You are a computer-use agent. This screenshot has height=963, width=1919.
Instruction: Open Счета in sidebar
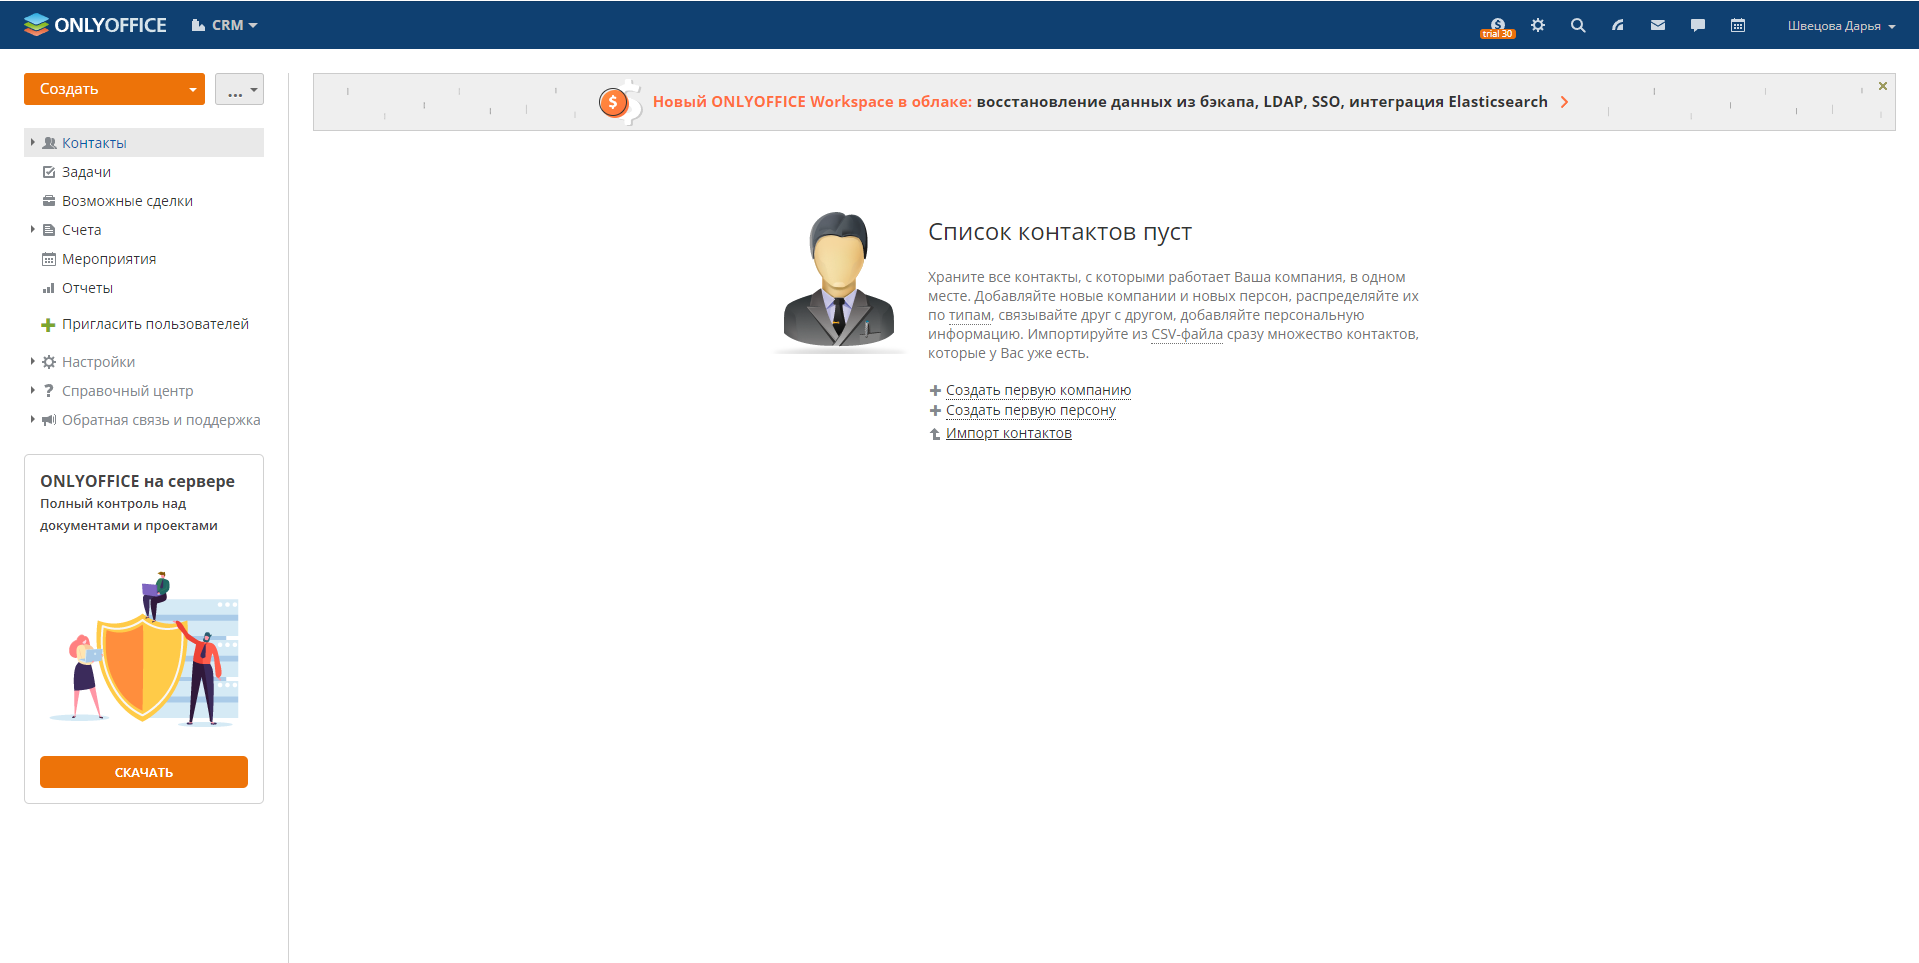[81, 230]
